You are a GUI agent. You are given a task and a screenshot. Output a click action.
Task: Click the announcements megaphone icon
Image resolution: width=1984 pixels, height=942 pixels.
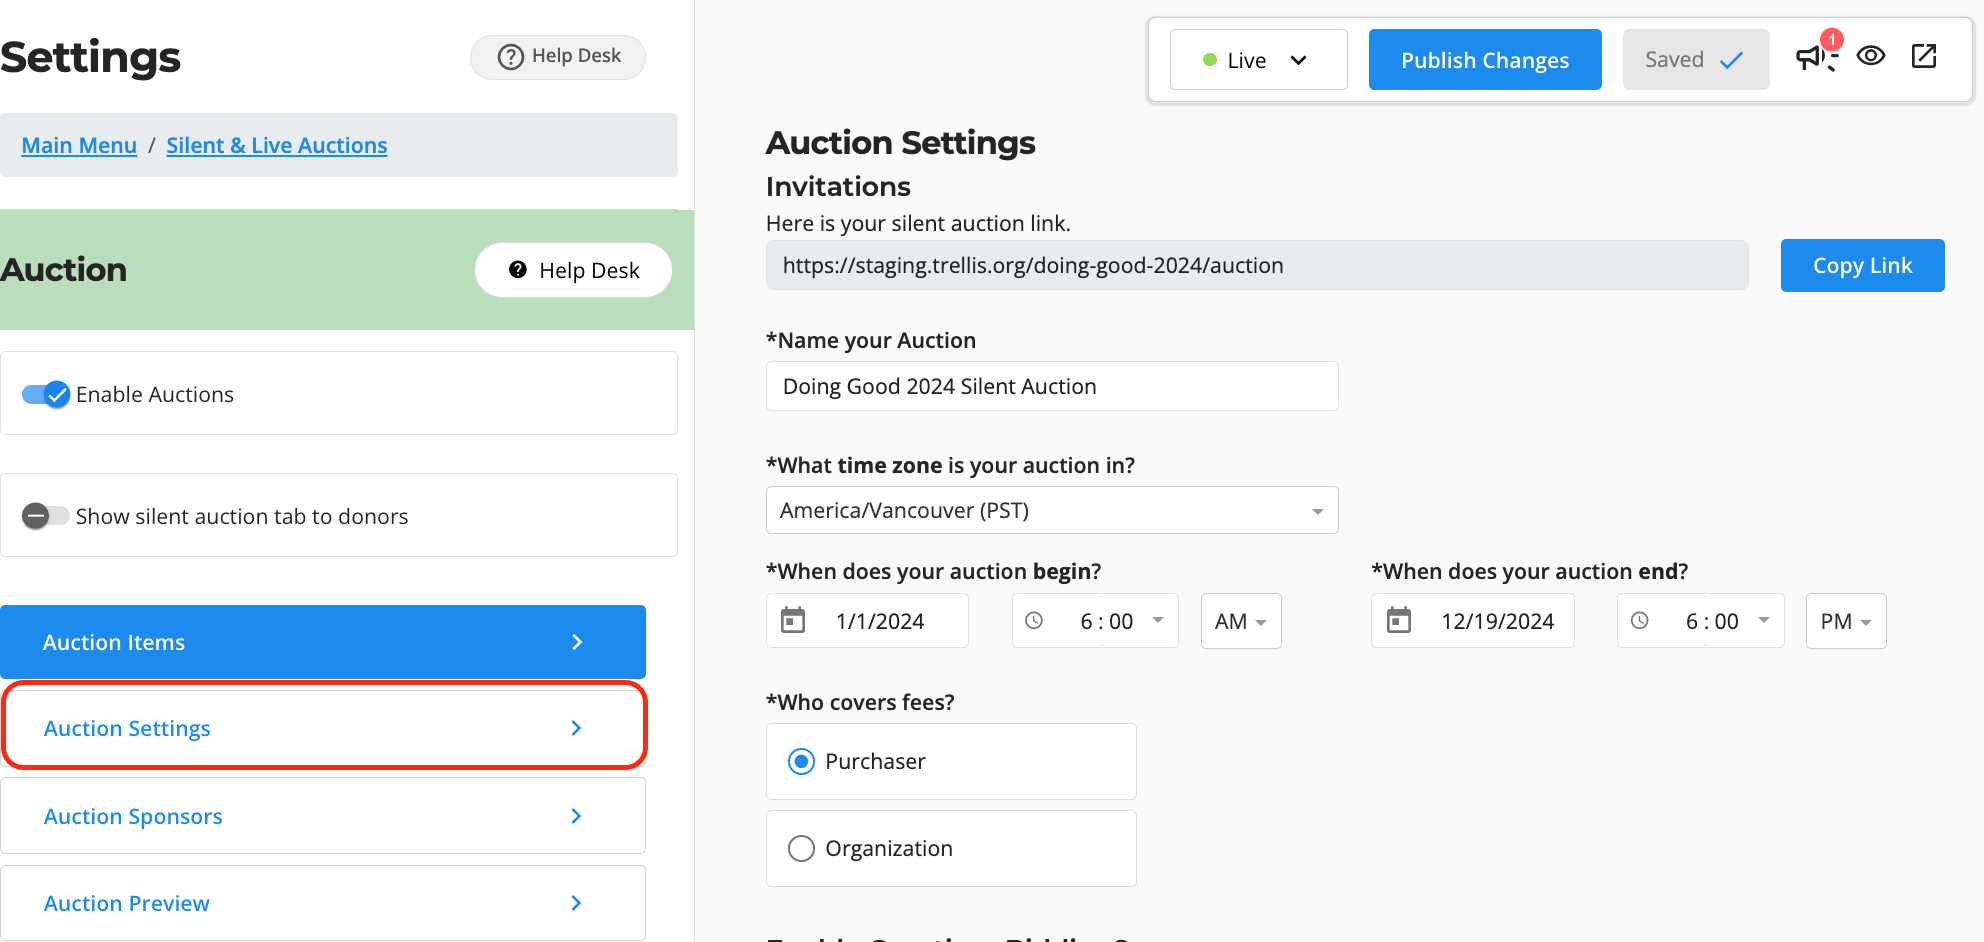click(x=1814, y=58)
